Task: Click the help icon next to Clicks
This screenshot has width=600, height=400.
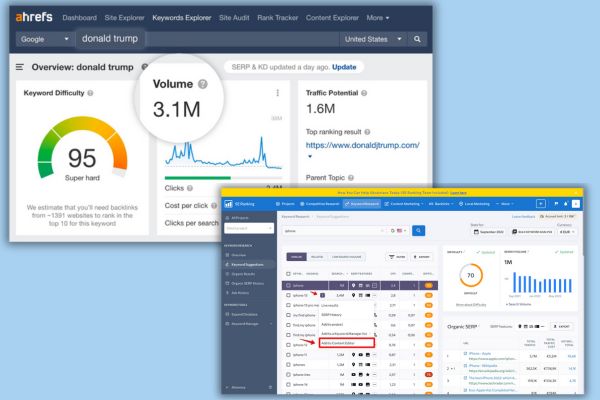Action: click(x=190, y=188)
